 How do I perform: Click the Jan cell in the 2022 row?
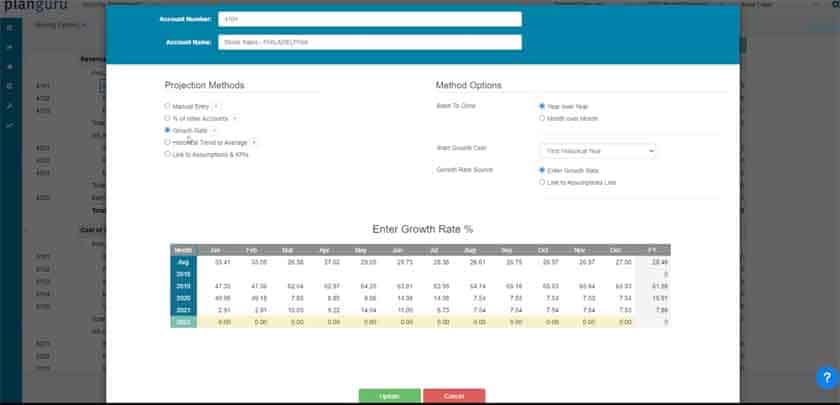pos(215,322)
